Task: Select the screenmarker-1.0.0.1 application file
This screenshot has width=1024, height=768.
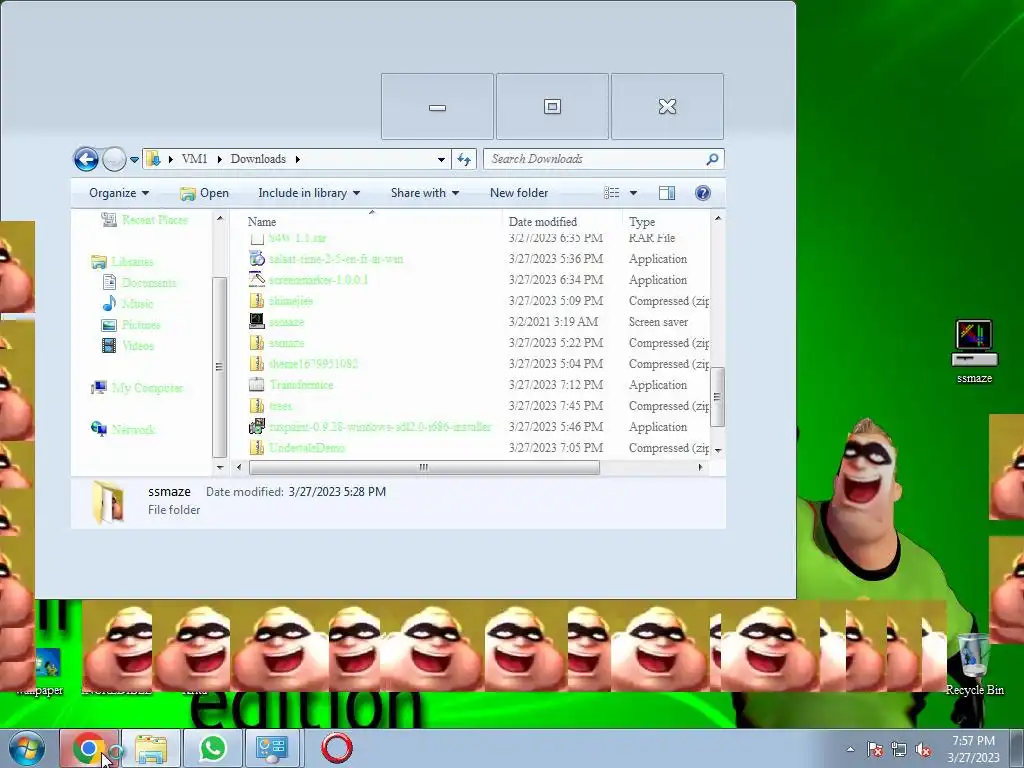Action: 318,280
